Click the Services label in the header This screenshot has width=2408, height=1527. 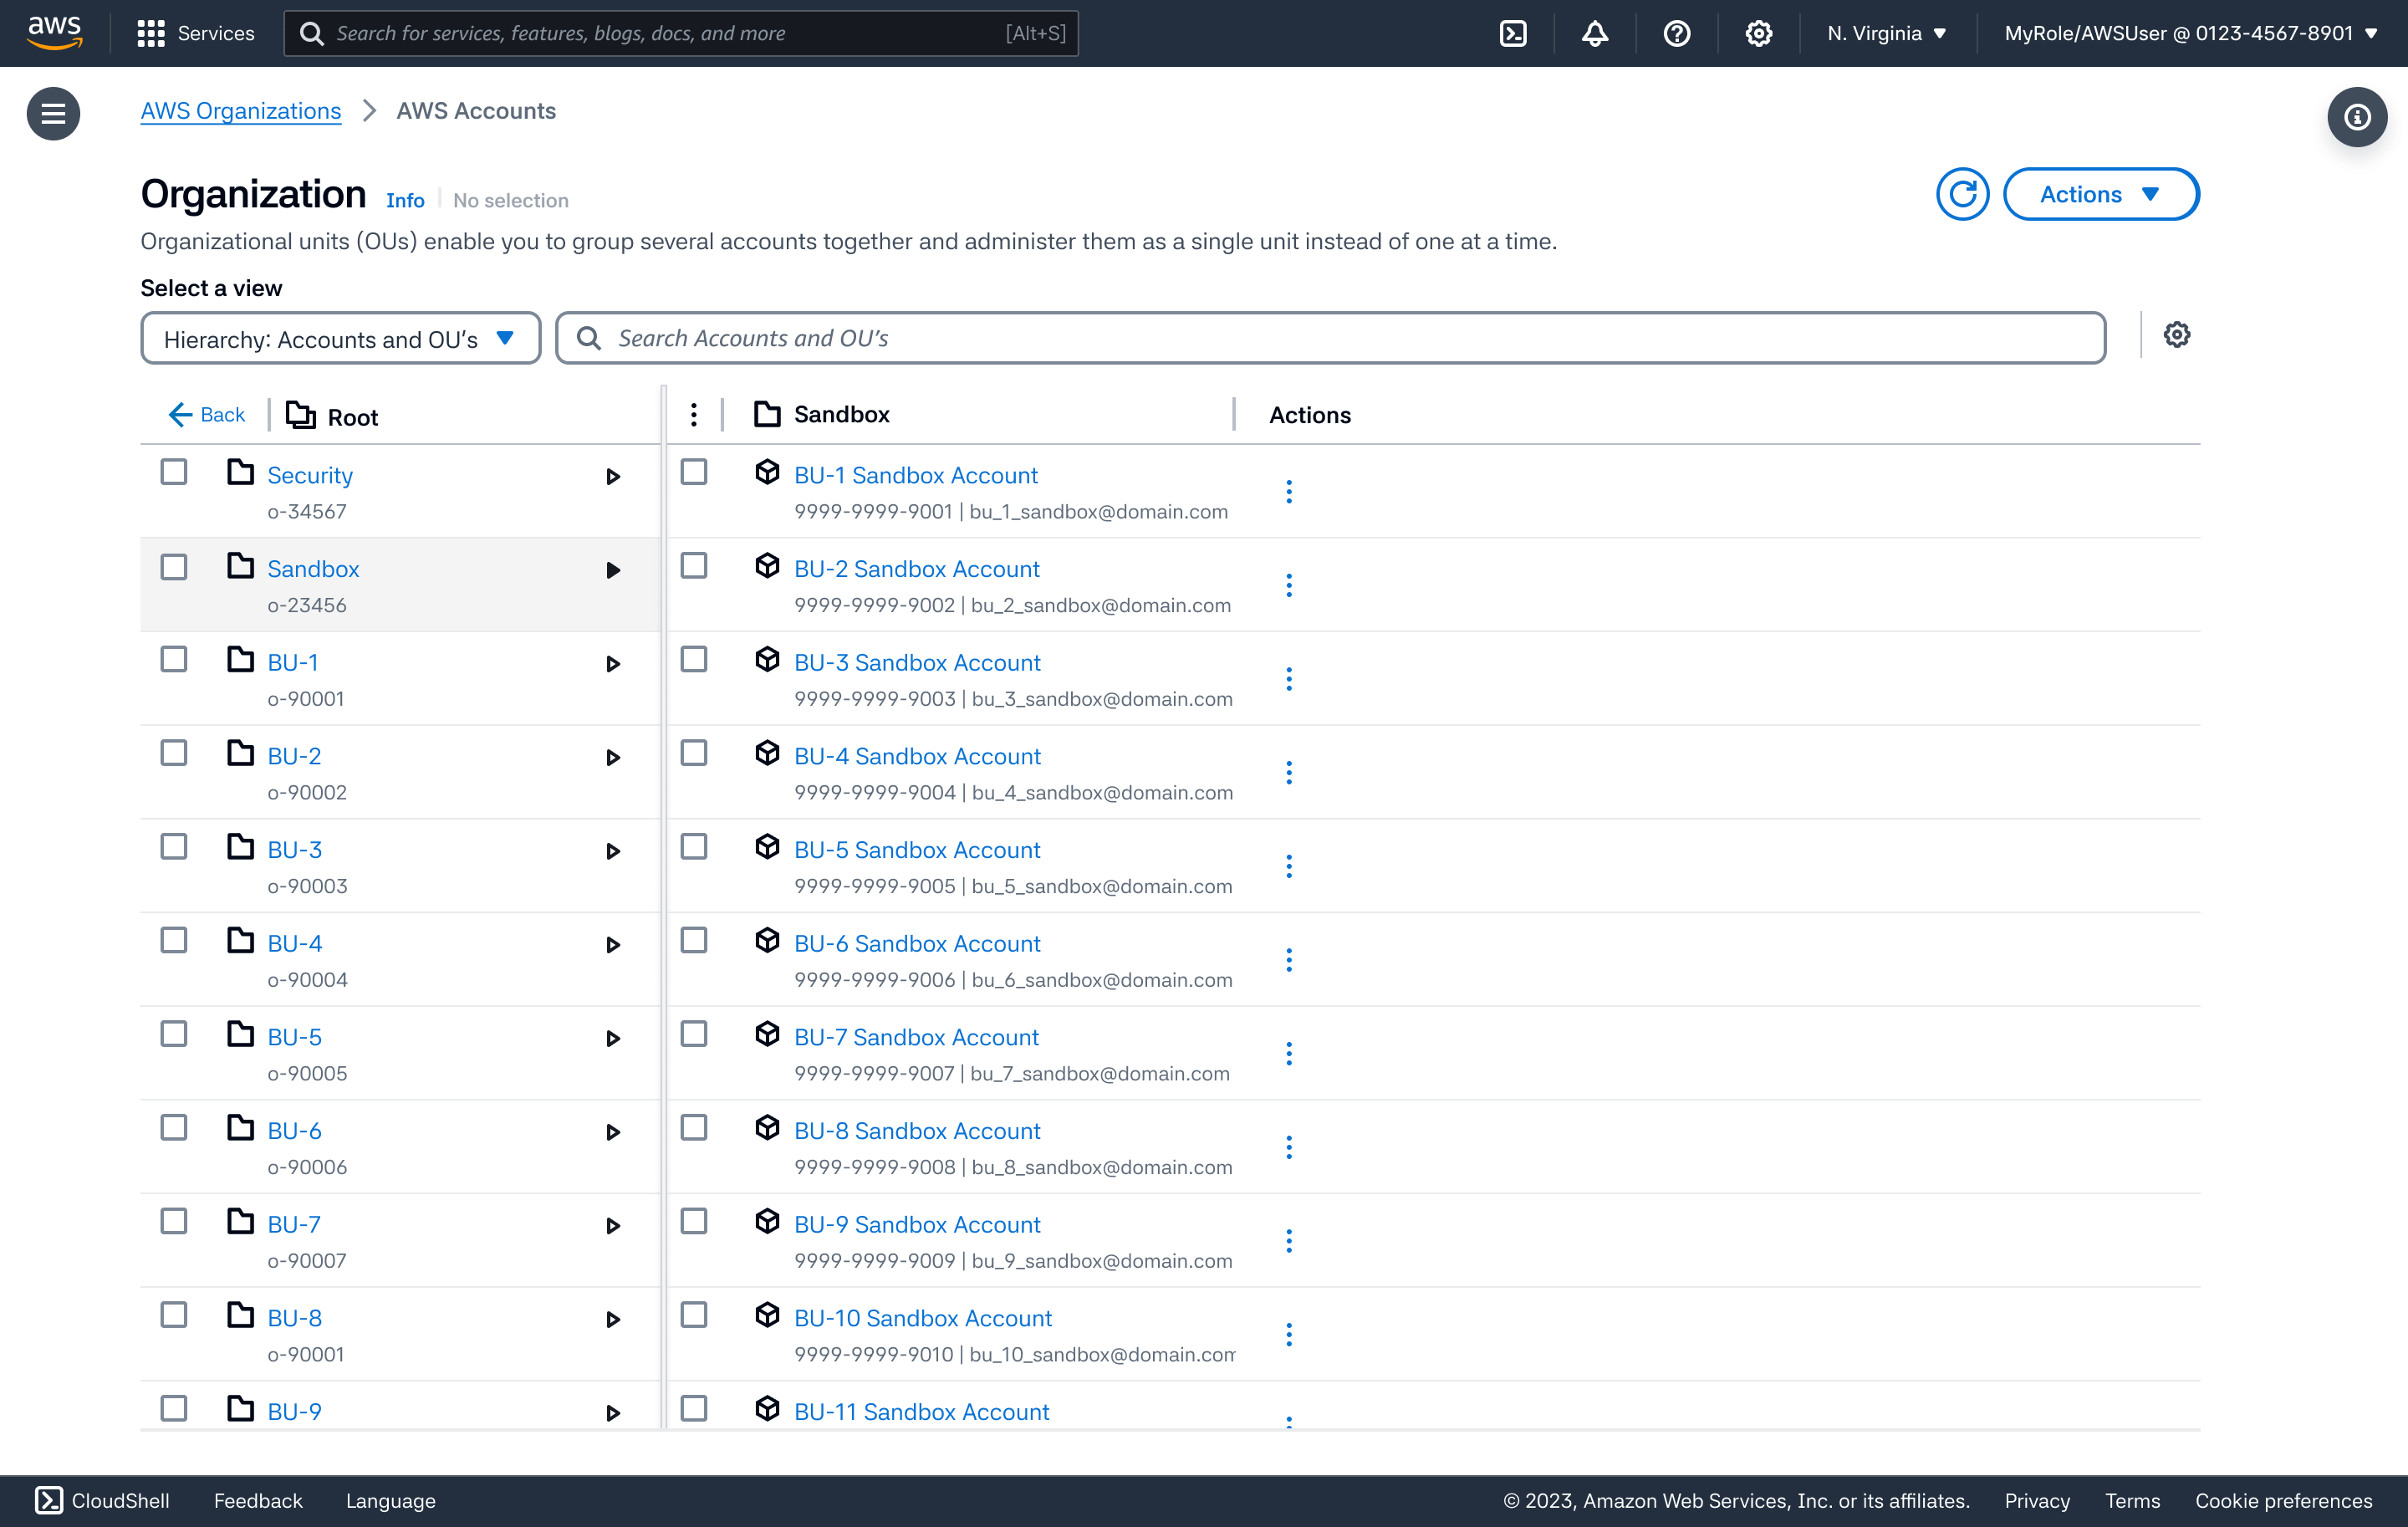point(216,33)
